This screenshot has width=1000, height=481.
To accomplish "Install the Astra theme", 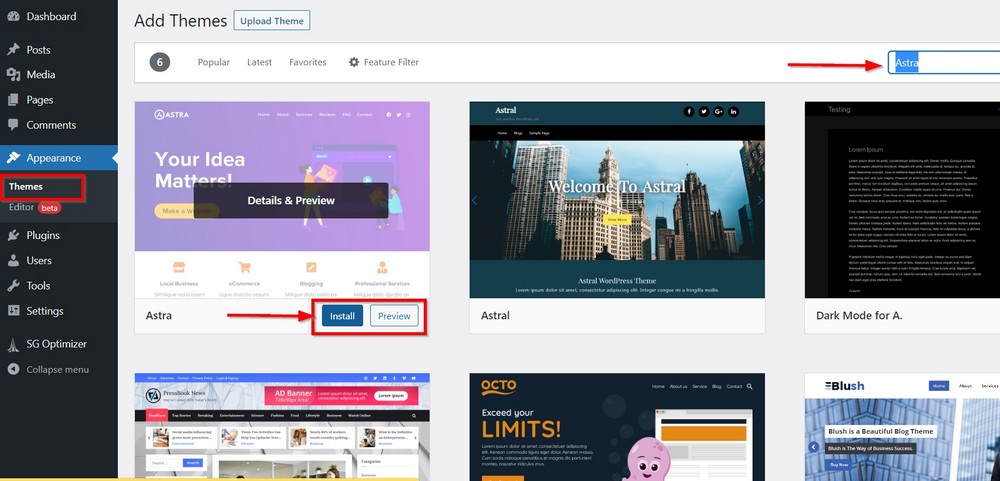I will pyautogui.click(x=342, y=316).
